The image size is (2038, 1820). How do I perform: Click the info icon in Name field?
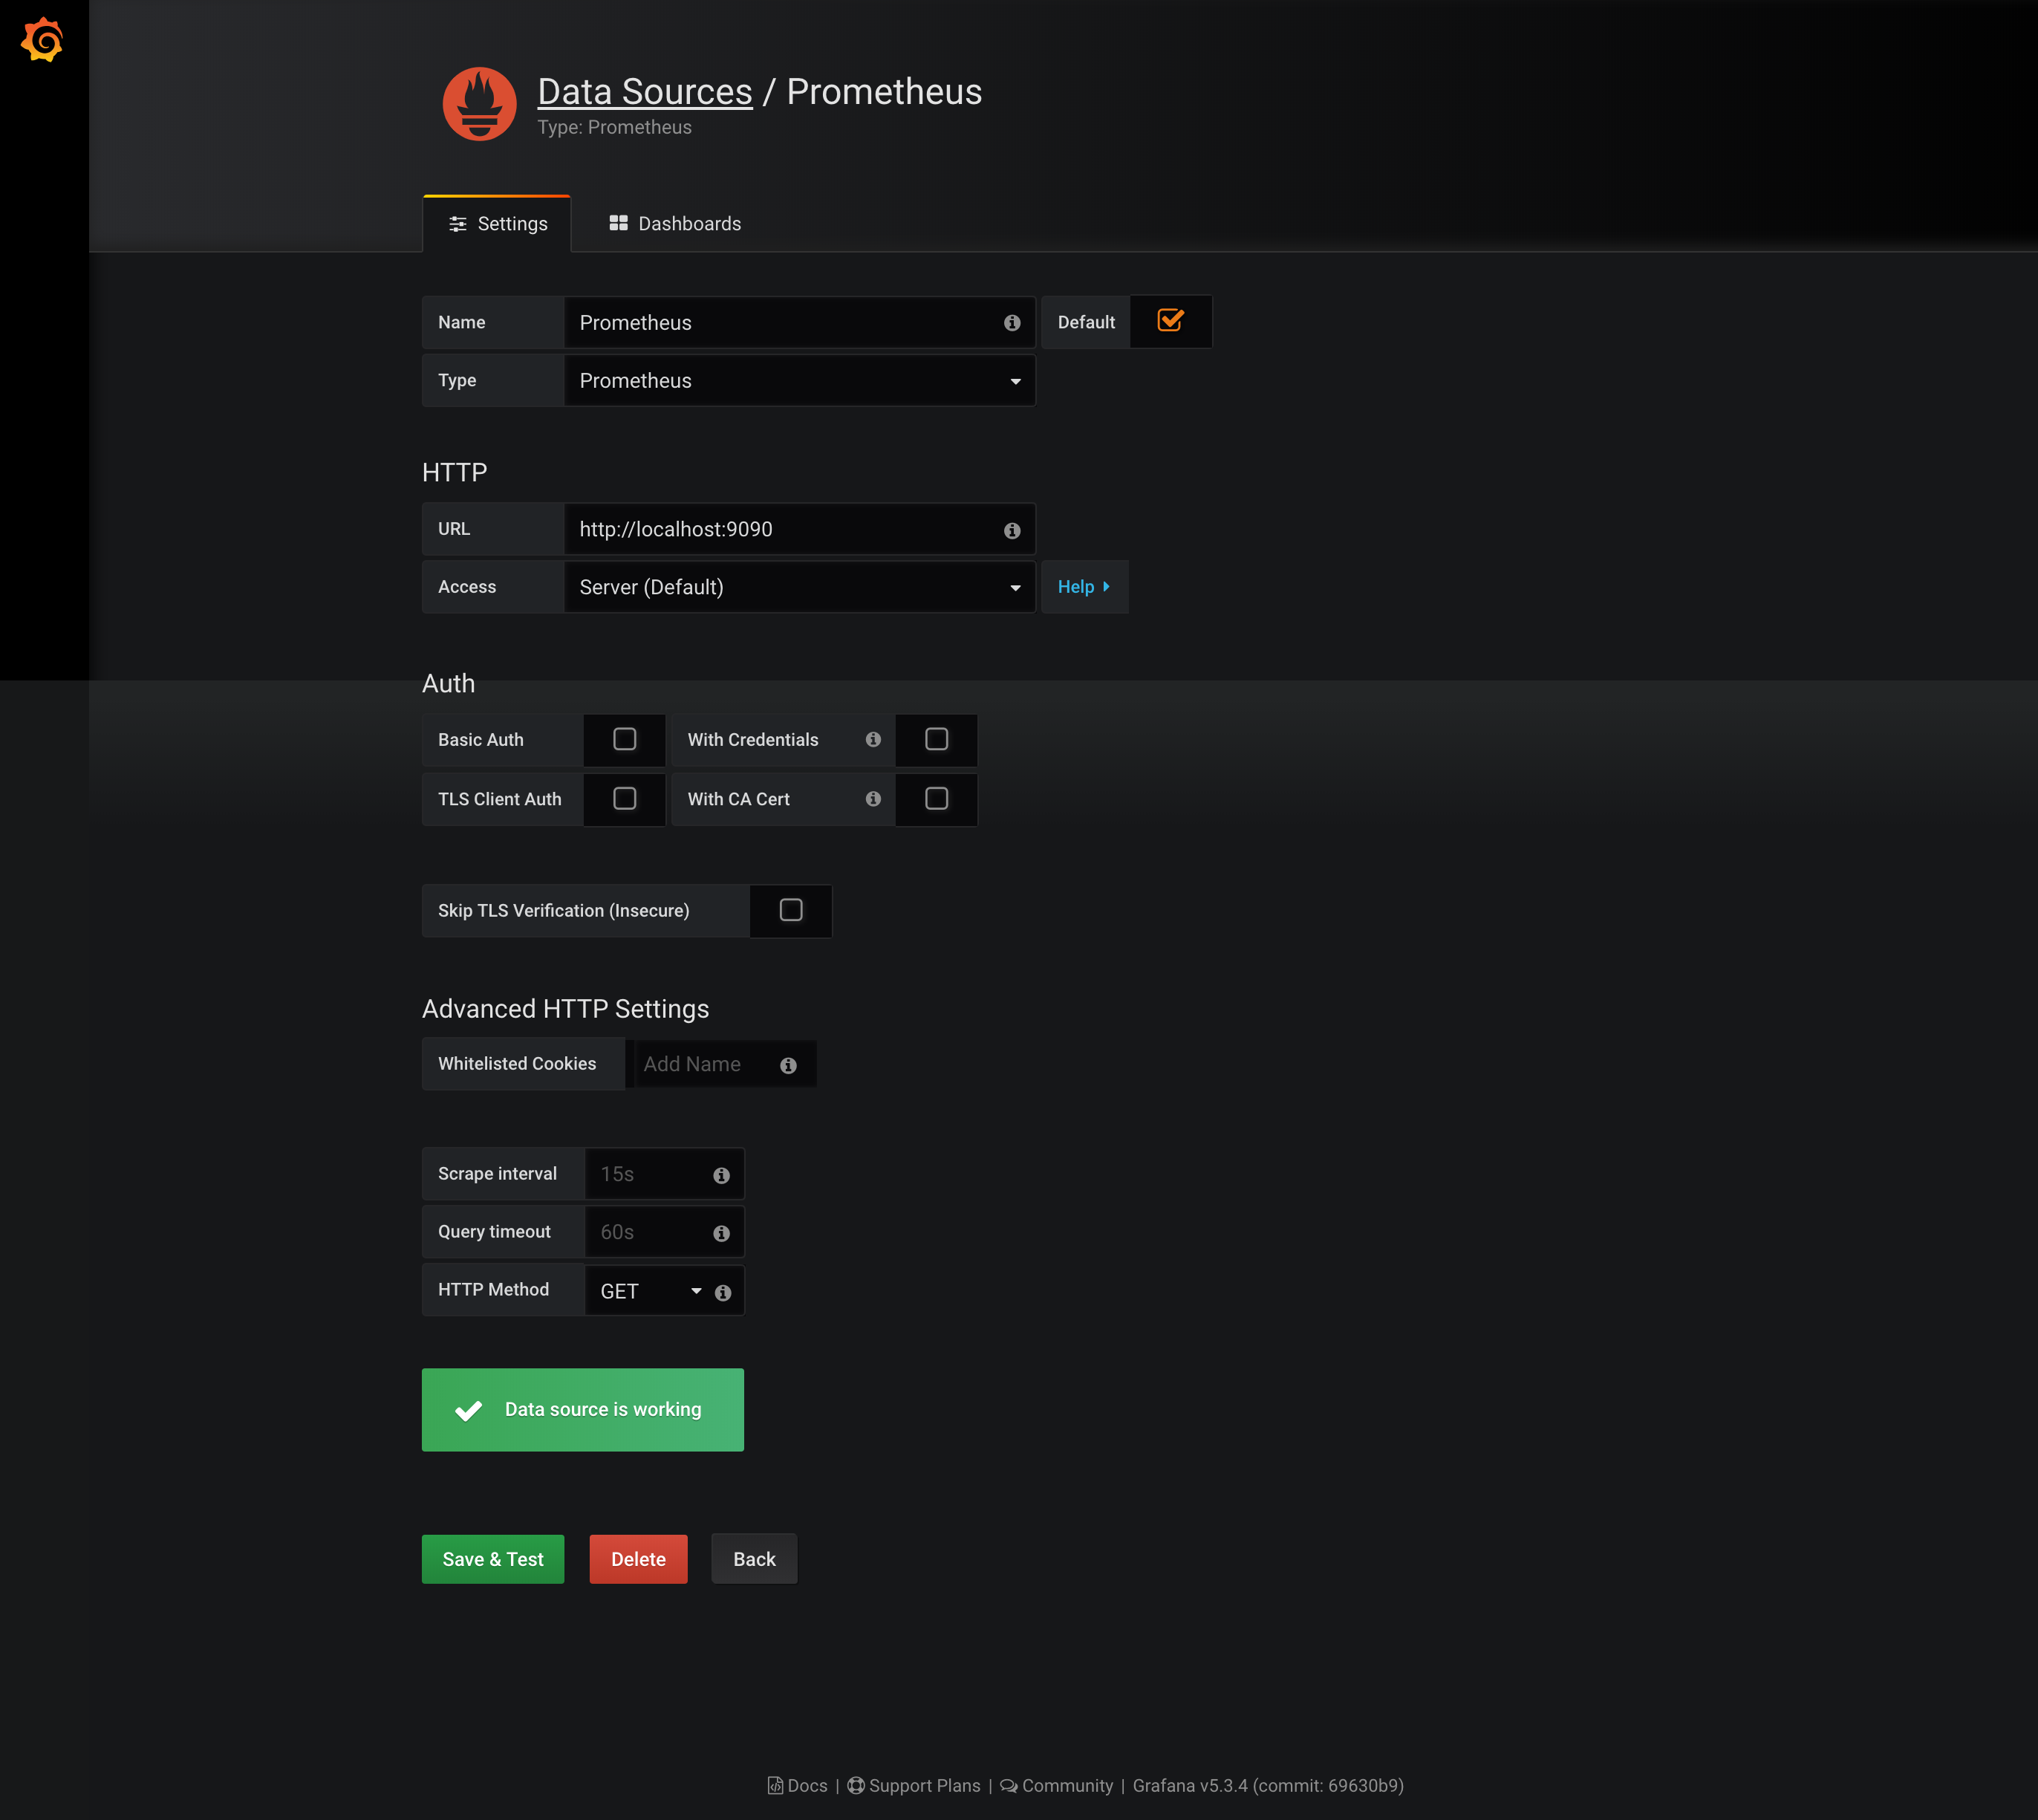(1012, 323)
